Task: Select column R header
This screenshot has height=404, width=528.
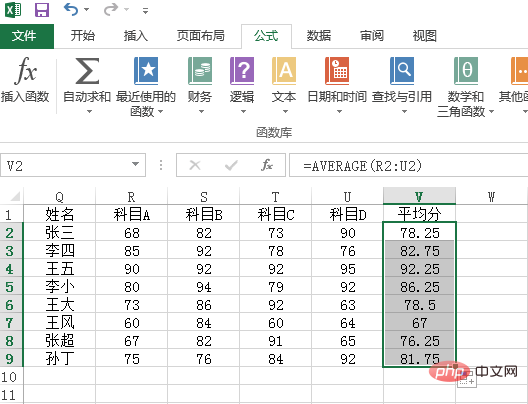Action: (132, 197)
